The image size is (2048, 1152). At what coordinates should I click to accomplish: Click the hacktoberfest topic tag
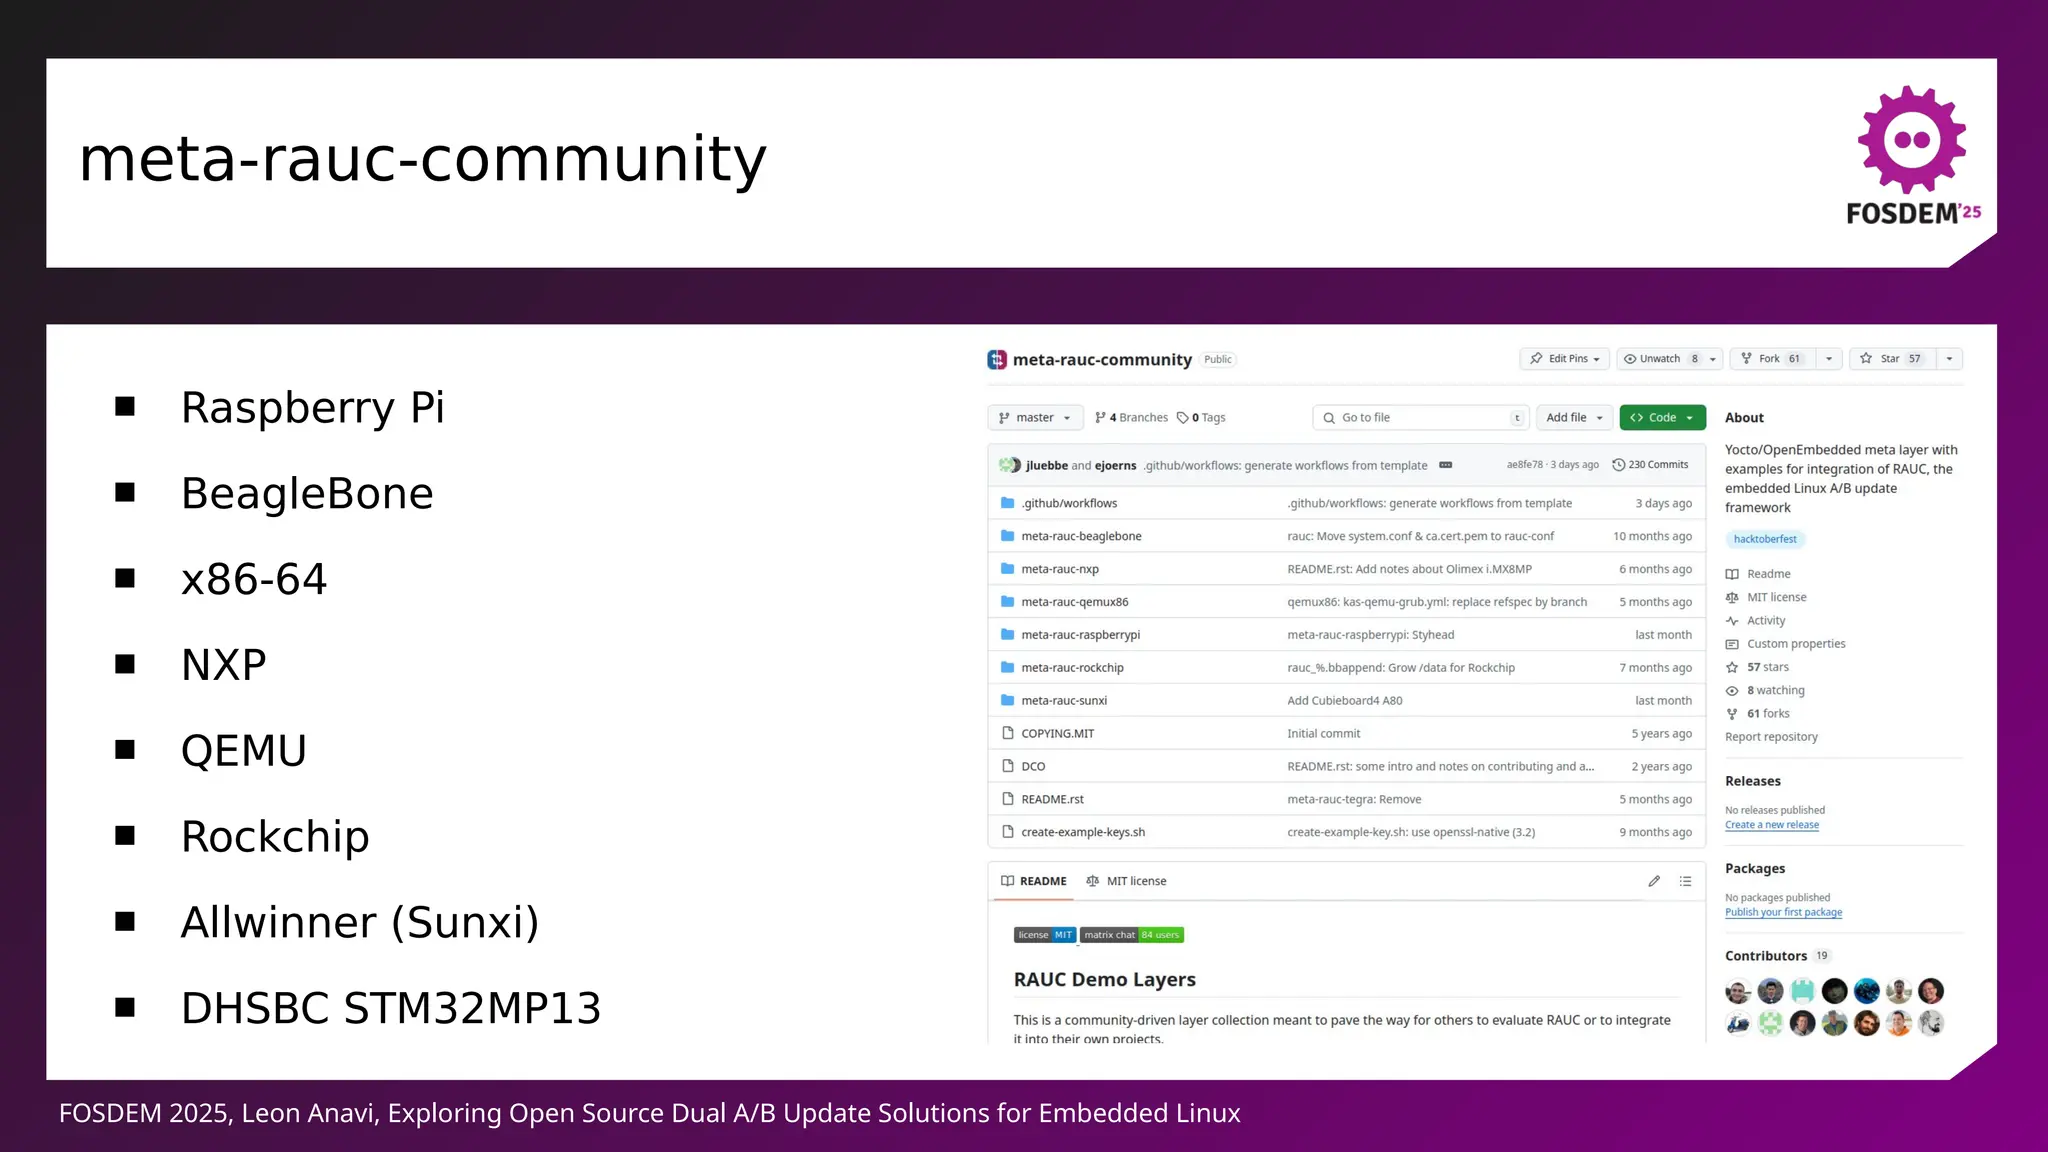tap(1765, 539)
